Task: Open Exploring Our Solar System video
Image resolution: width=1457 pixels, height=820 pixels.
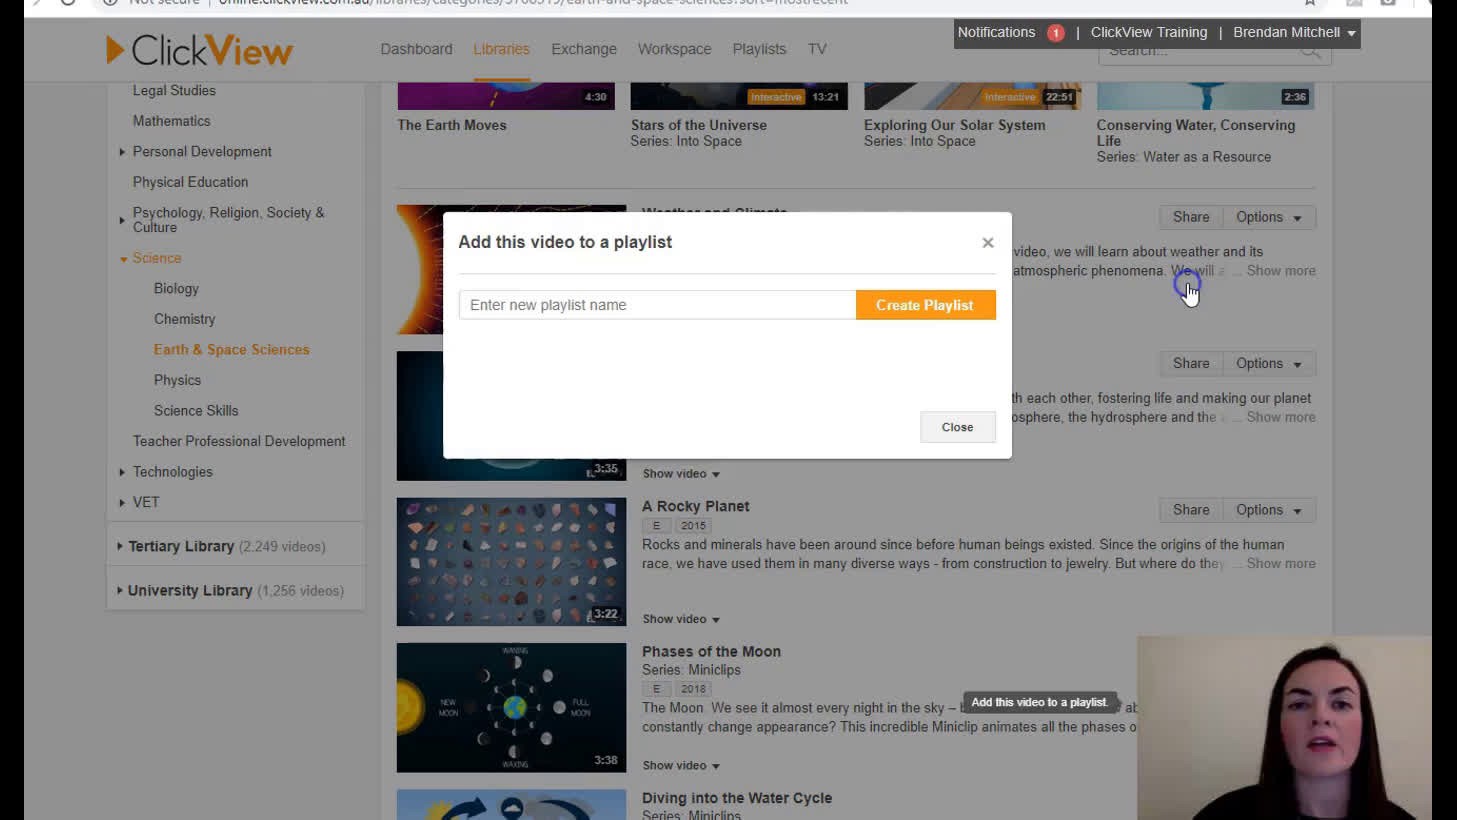Action: [x=955, y=125]
